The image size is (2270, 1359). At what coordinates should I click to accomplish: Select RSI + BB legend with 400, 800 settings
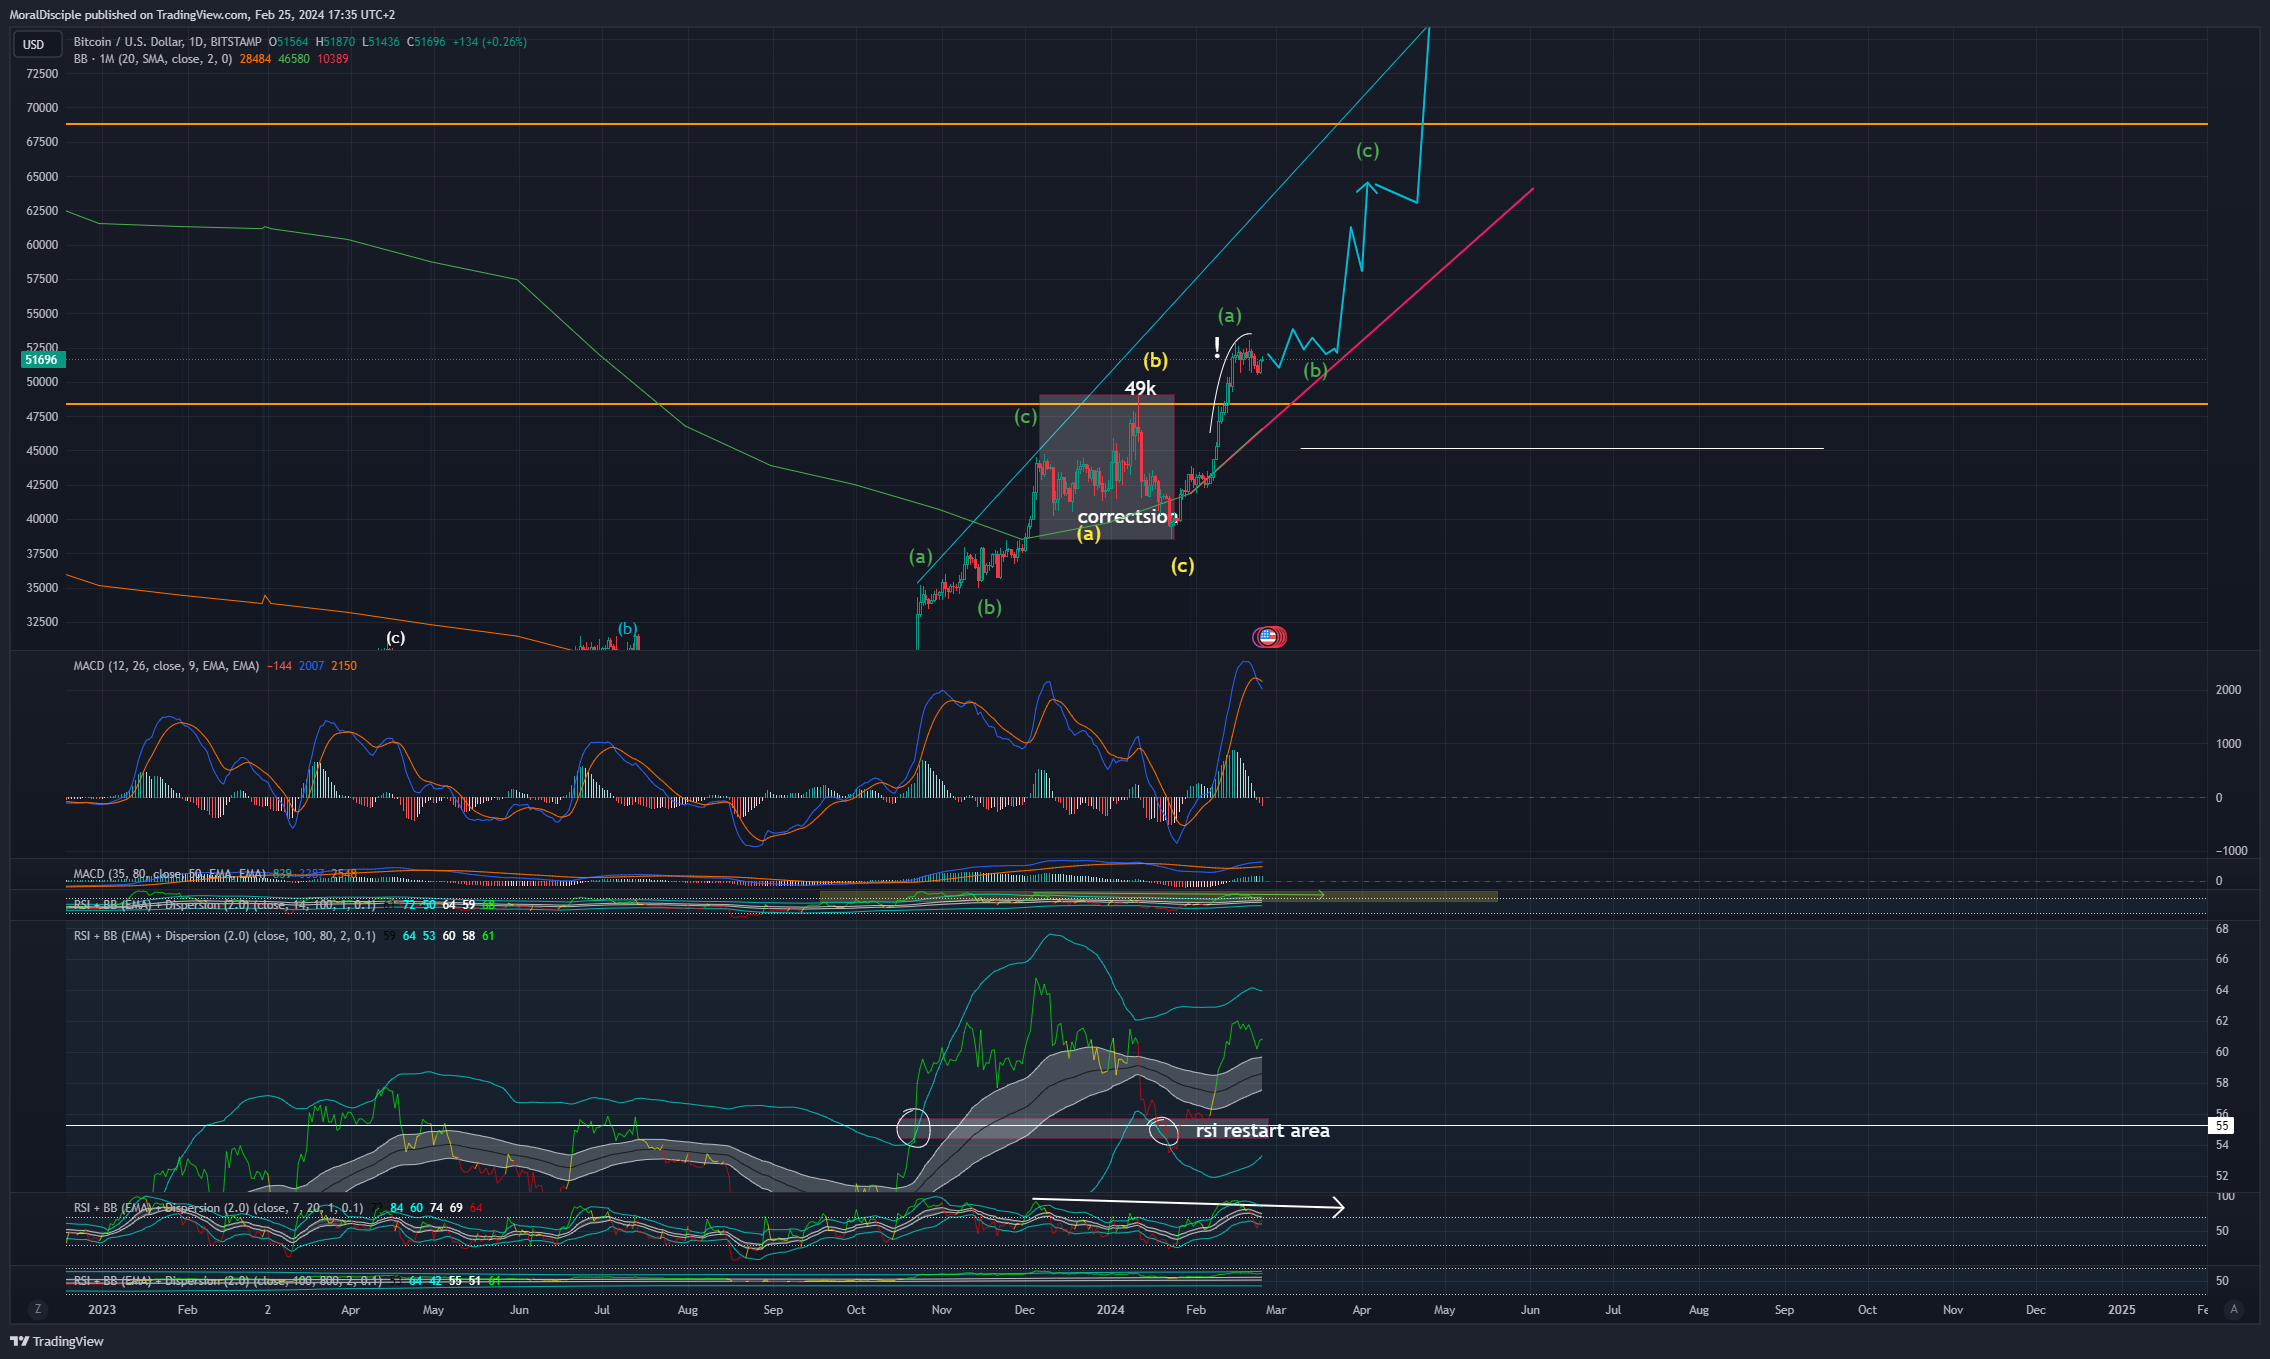(228, 1281)
